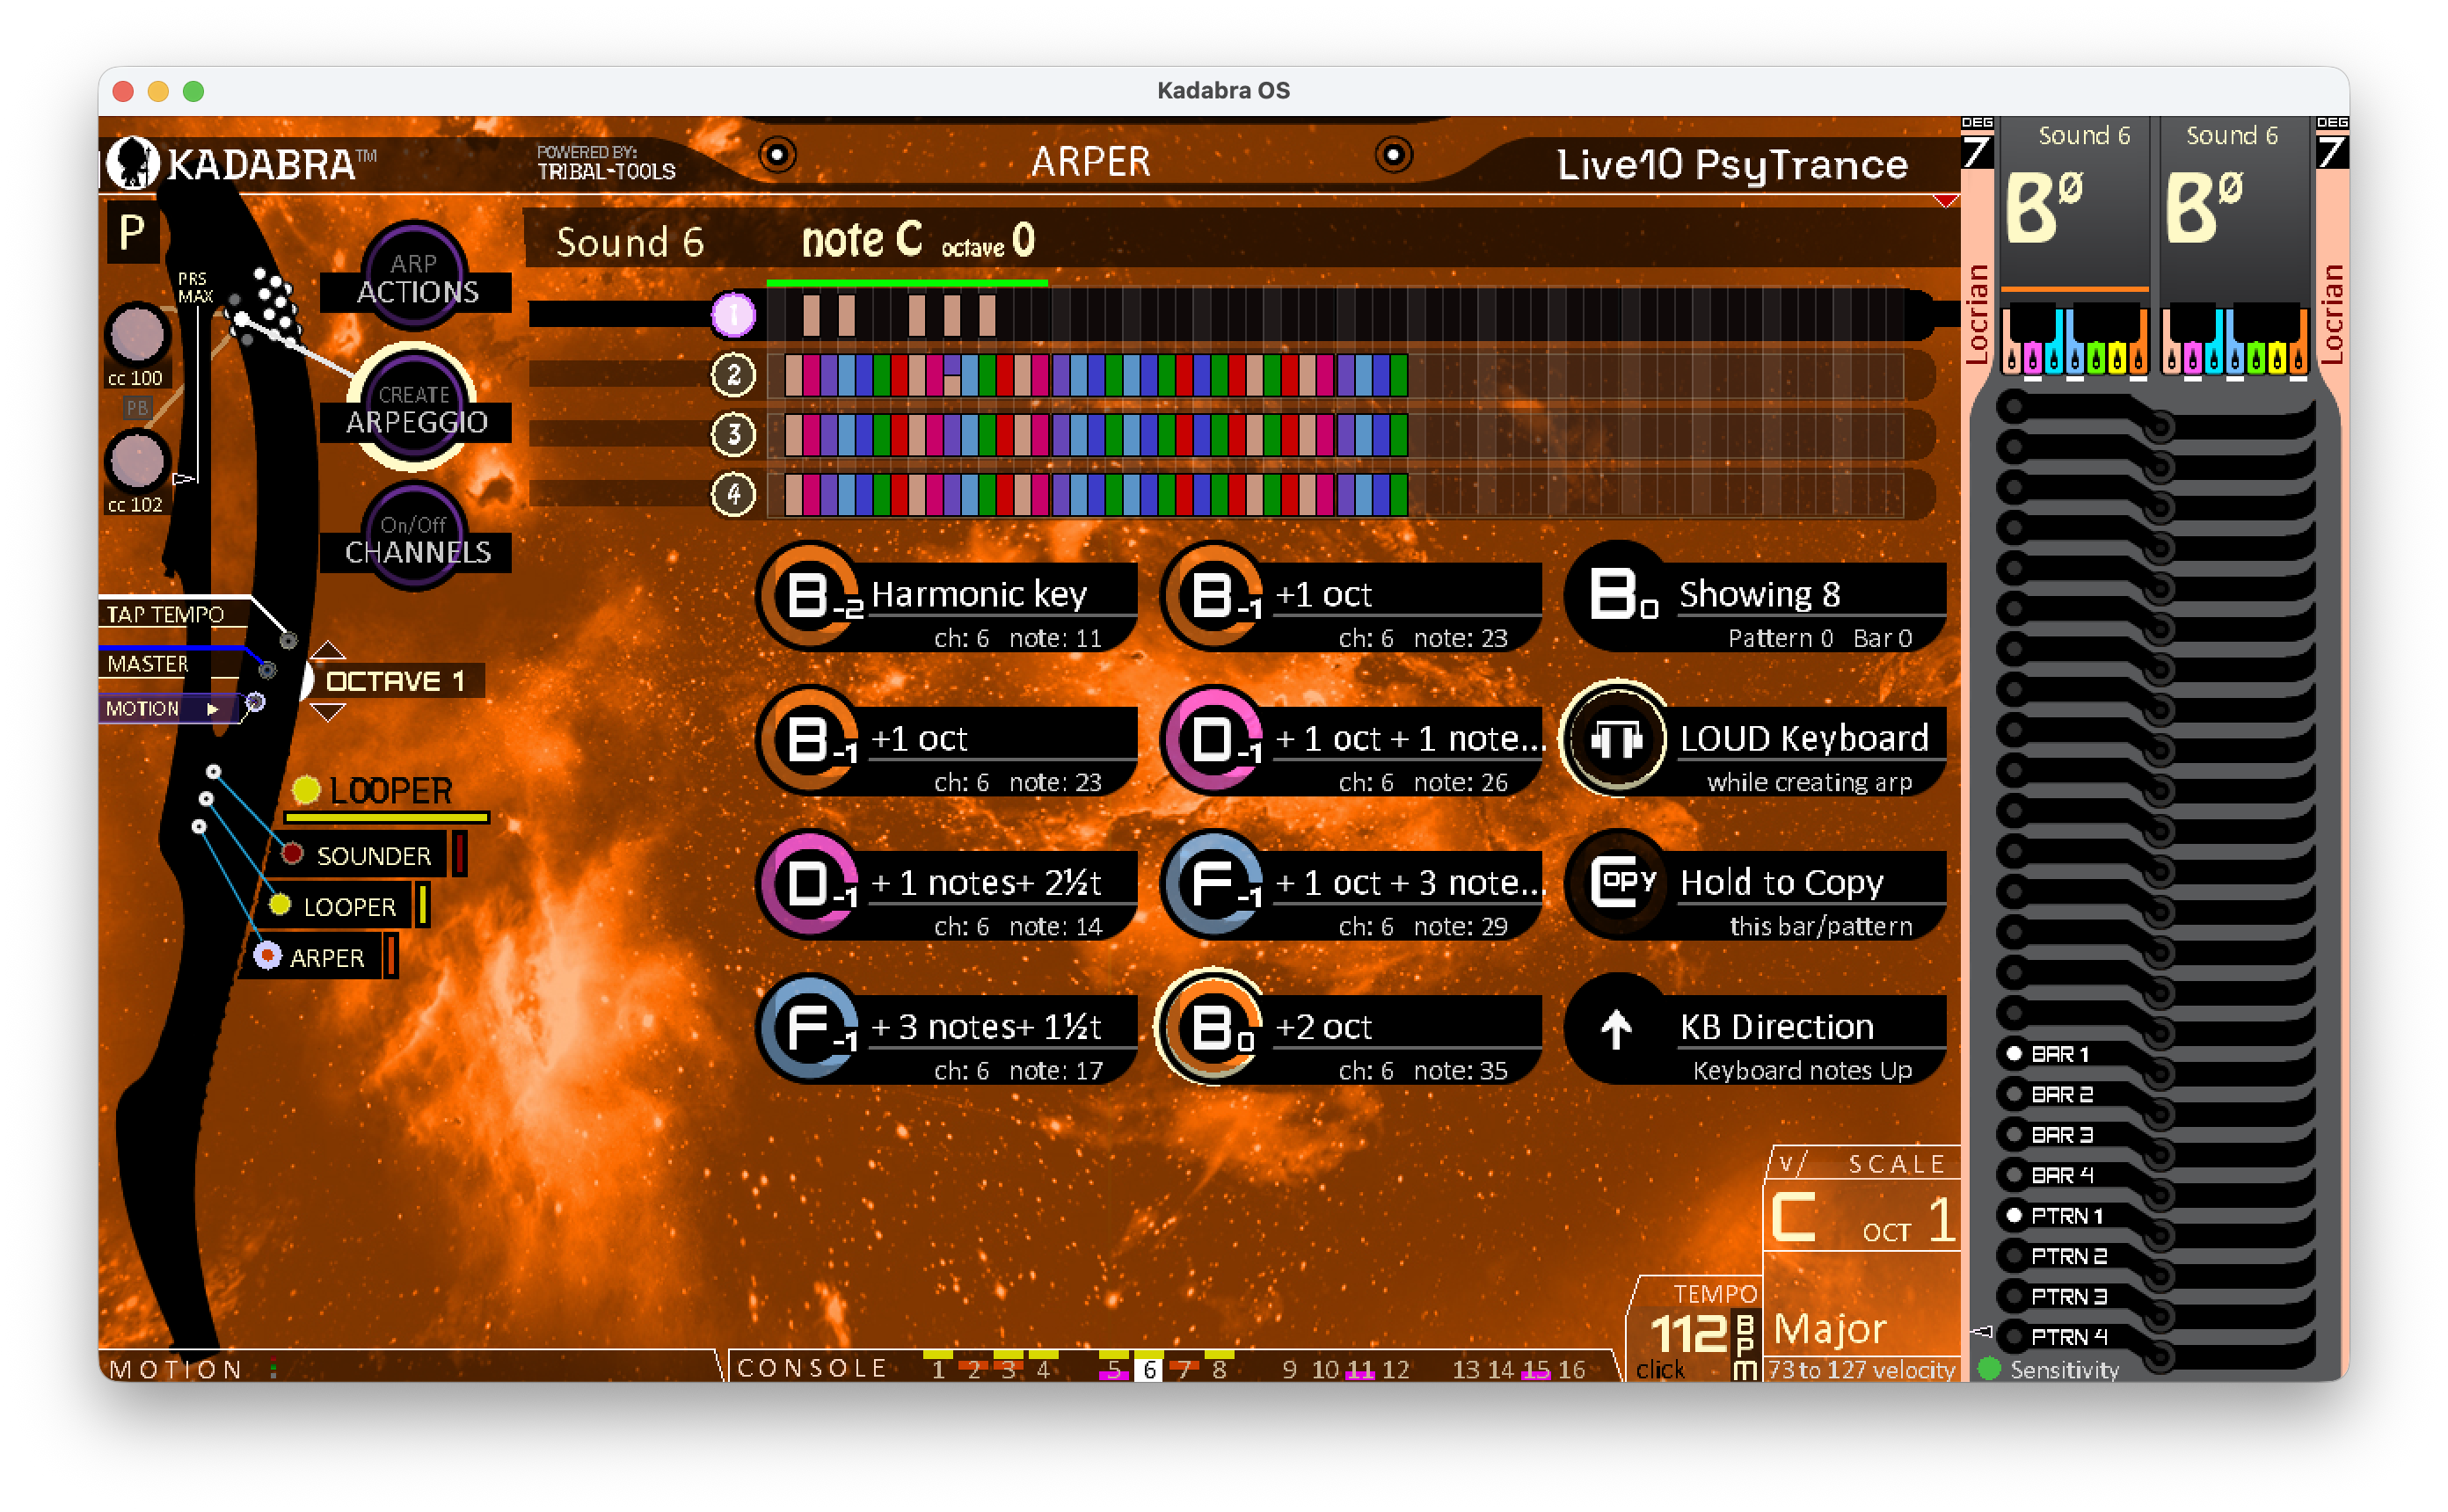2448x1512 pixels.
Task: Switch to console channel 8
Action: point(1219,1369)
